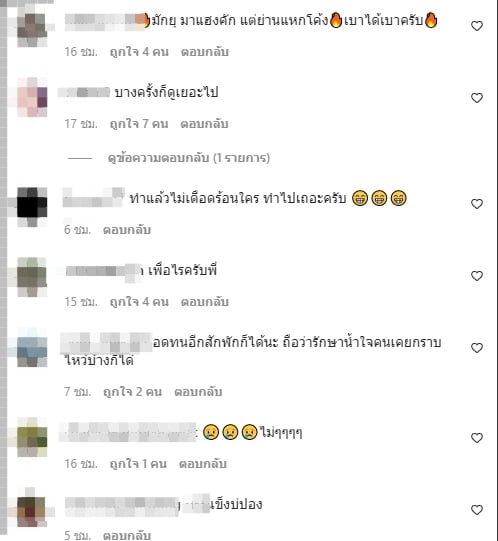Image resolution: width=498 pixels, height=541 pixels.
Task: Like the comment with three sad emojis
Action: [477, 438]
